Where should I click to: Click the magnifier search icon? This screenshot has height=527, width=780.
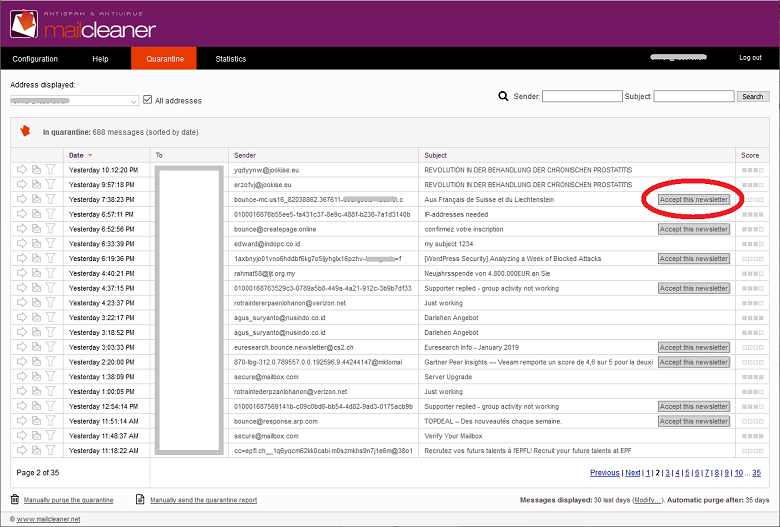click(503, 96)
